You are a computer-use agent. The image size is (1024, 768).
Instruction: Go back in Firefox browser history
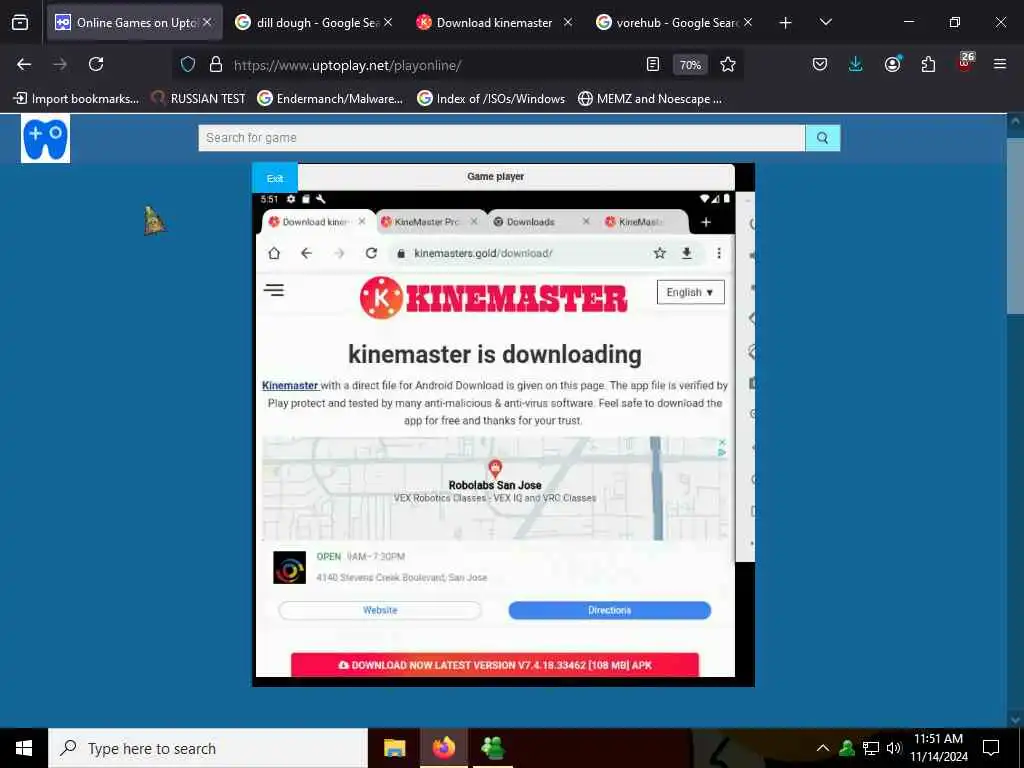[x=24, y=64]
